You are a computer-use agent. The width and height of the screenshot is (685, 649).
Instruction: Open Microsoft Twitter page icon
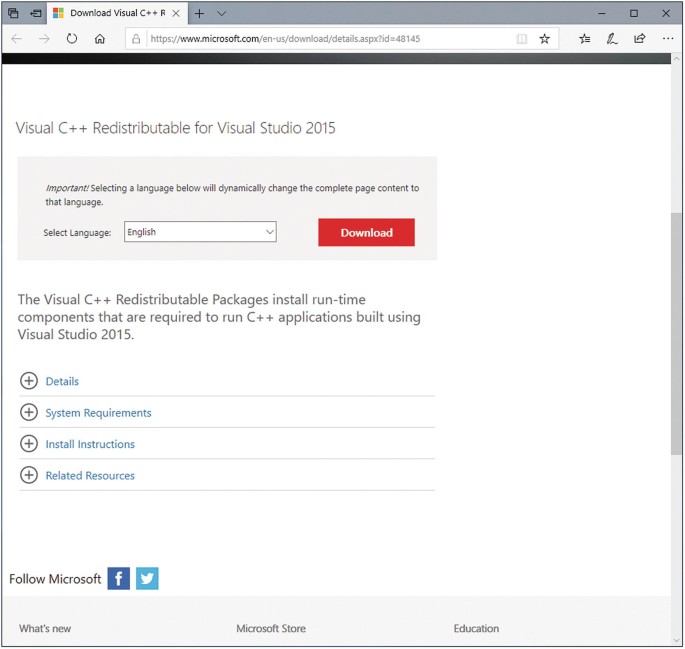coord(147,579)
